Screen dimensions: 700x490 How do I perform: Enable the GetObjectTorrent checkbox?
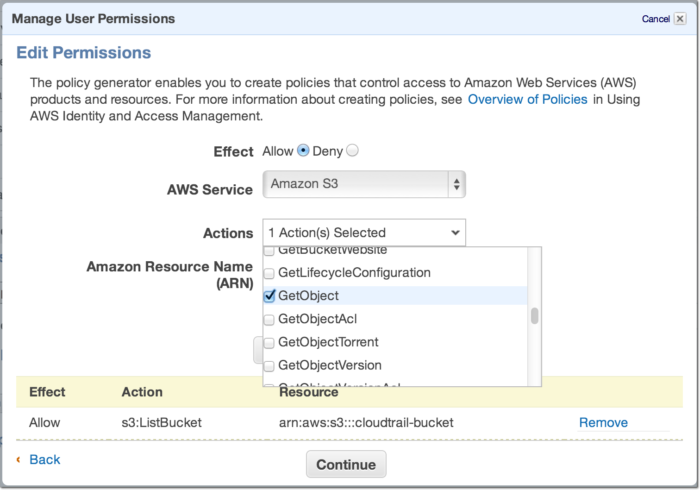click(269, 342)
